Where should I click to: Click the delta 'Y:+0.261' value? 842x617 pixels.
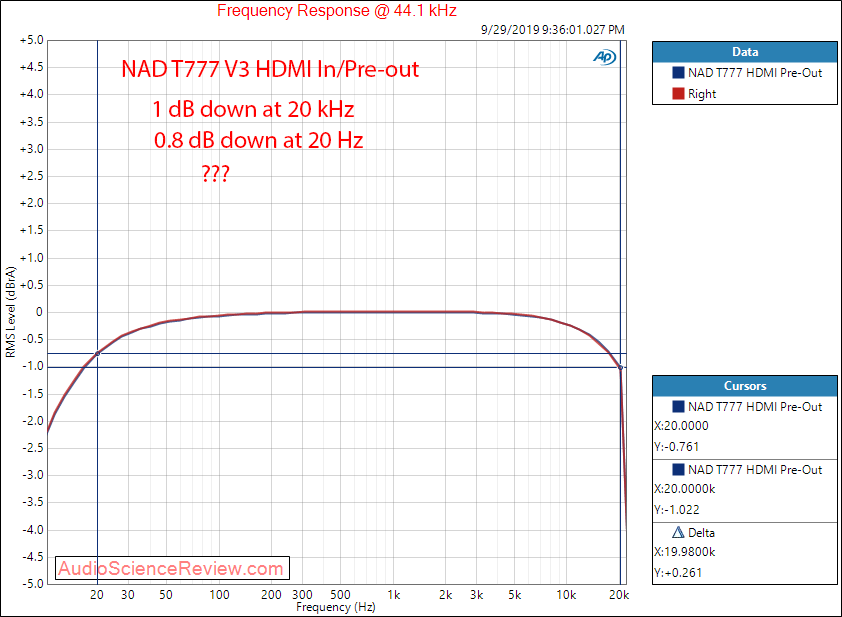678,573
